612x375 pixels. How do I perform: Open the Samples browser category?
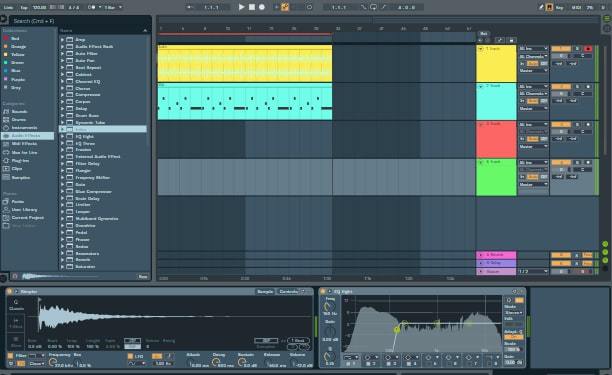point(21,177)
